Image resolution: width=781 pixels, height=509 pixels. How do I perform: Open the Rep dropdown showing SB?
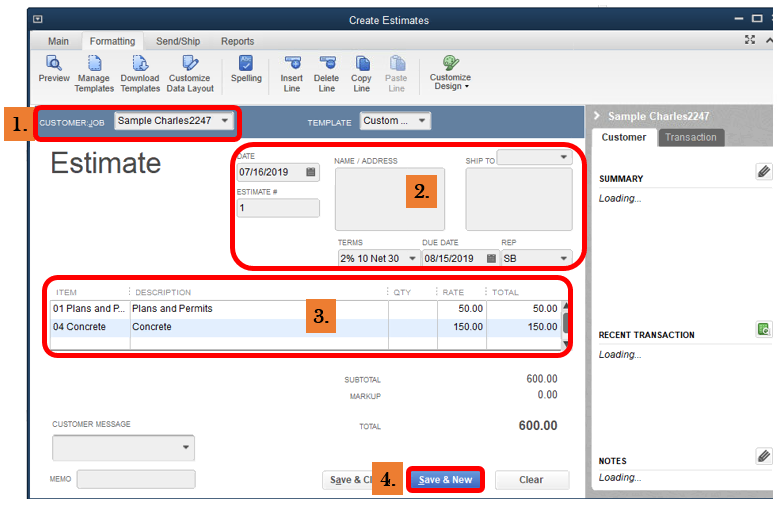click(x=563, y=258)
